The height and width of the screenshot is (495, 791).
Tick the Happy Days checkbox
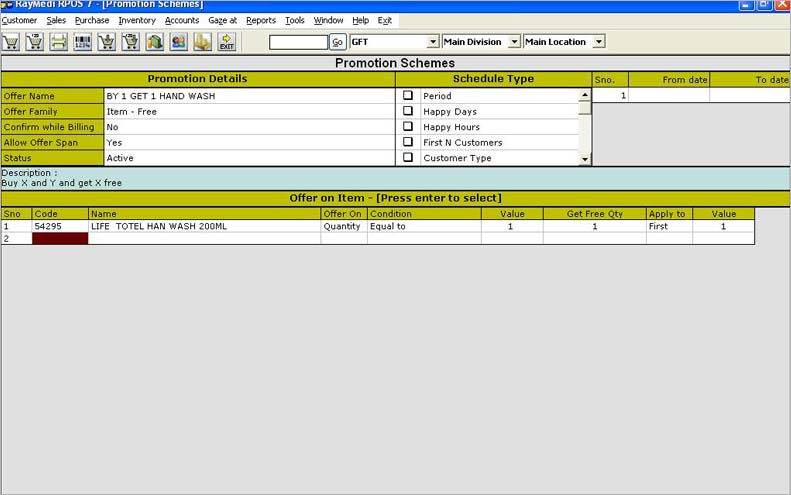[x=408, y=112]
